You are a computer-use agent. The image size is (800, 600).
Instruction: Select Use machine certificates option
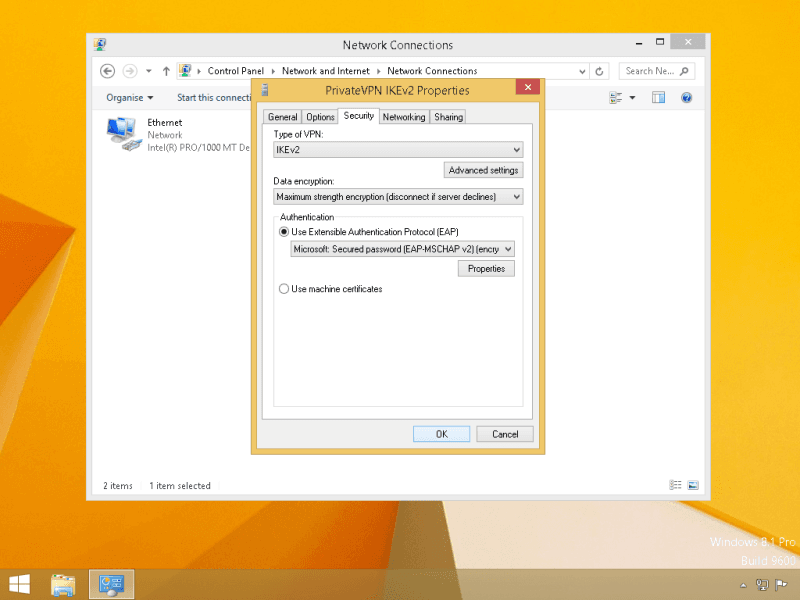pyautogui.click(x=284, y=289)
